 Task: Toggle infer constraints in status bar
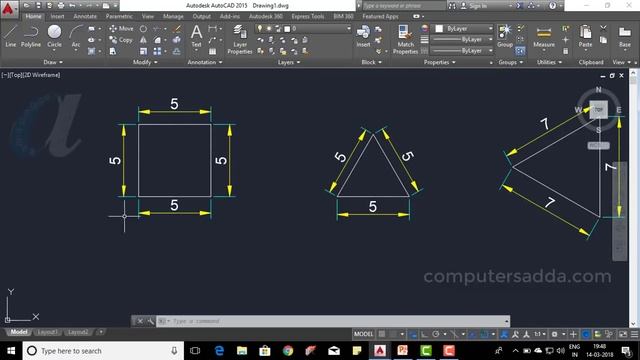click(413, 334)
